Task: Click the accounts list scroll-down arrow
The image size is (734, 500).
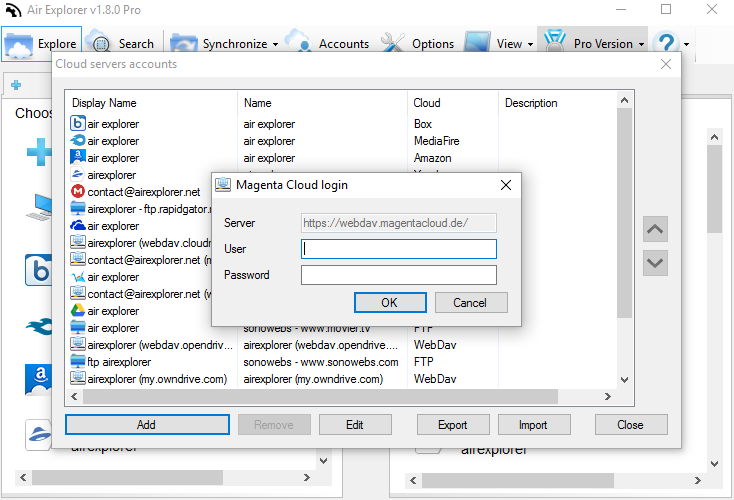Action: point(624,380)
